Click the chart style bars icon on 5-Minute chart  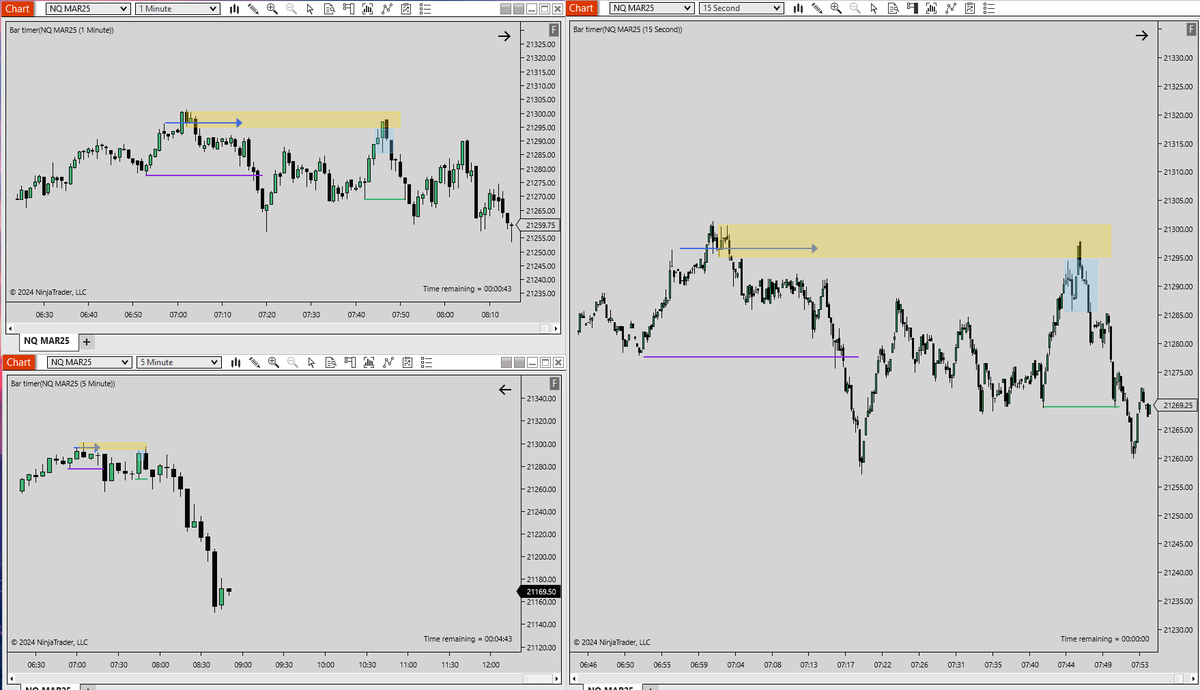233,362
